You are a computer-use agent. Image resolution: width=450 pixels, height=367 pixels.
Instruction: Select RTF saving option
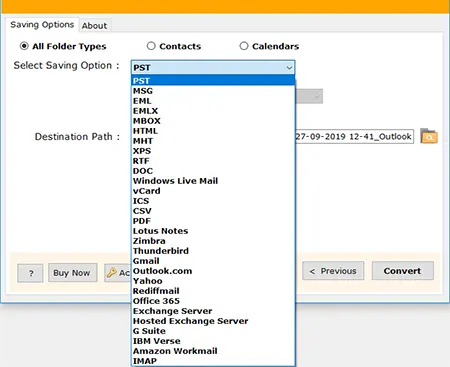[x=213, y=161]
